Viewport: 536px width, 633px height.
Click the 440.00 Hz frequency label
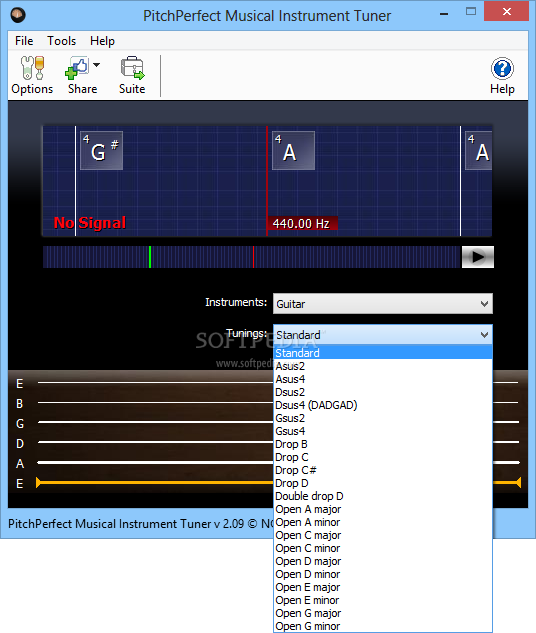[302, 224]
